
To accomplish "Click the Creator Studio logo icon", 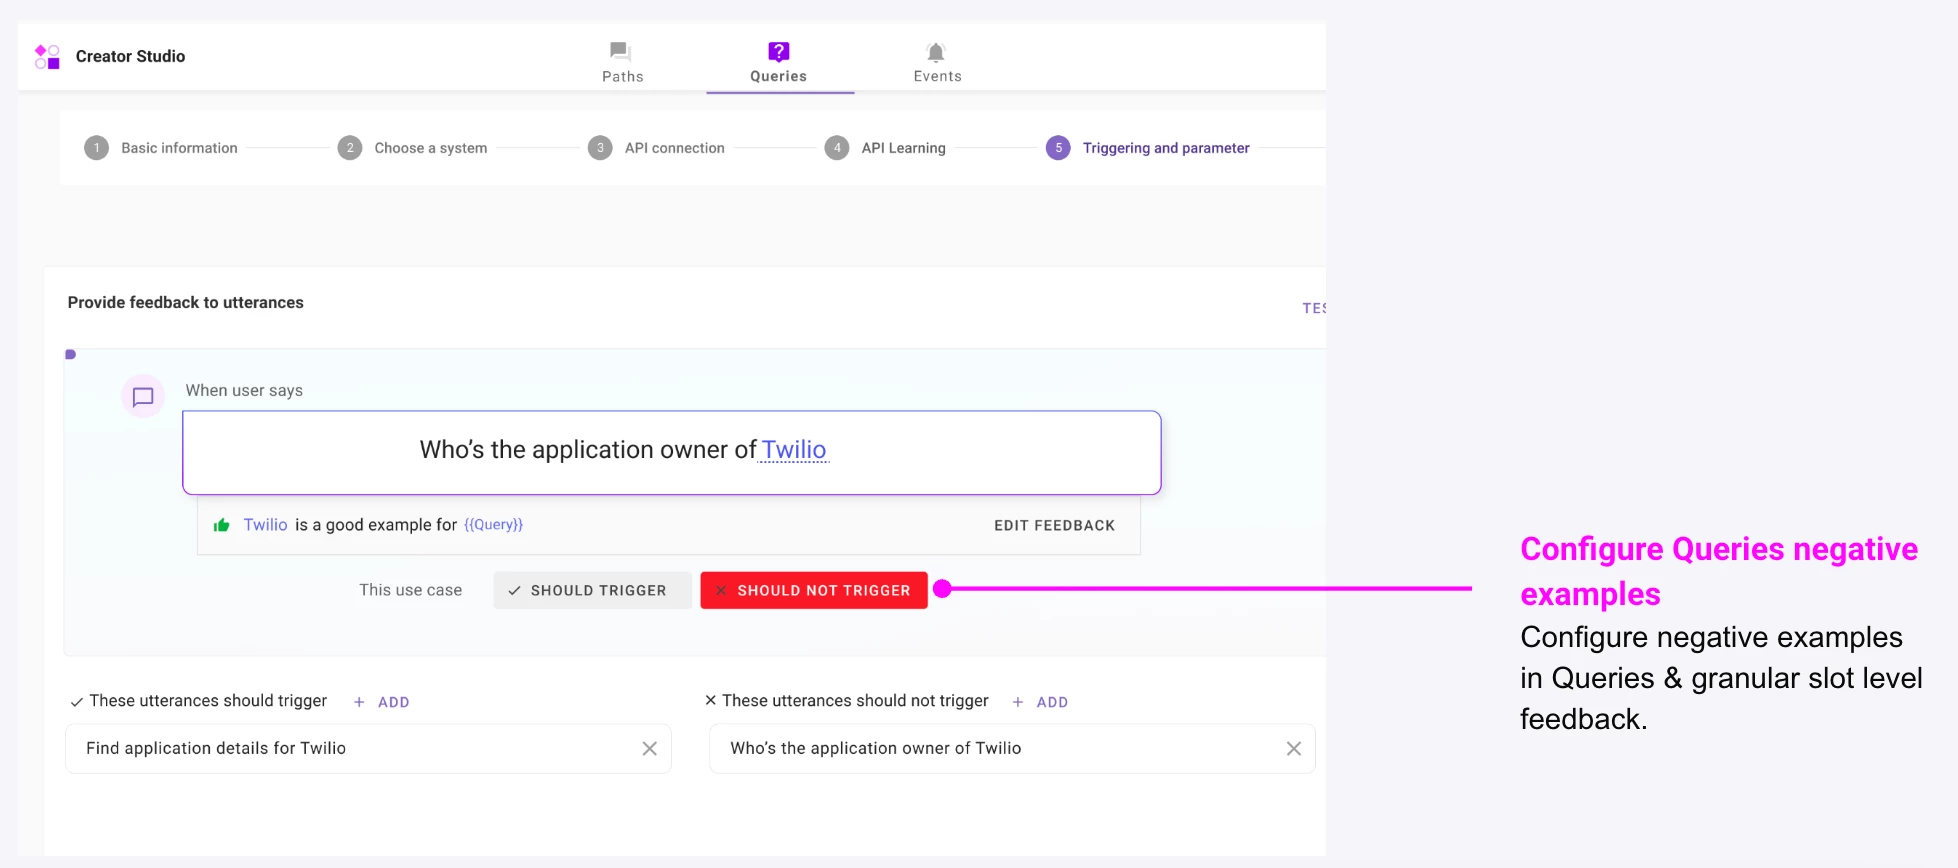I will [47, 56].
